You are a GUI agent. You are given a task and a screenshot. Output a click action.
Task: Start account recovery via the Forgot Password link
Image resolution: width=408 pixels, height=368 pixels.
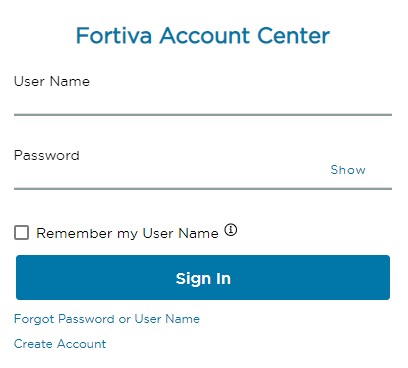pos(107,319)
